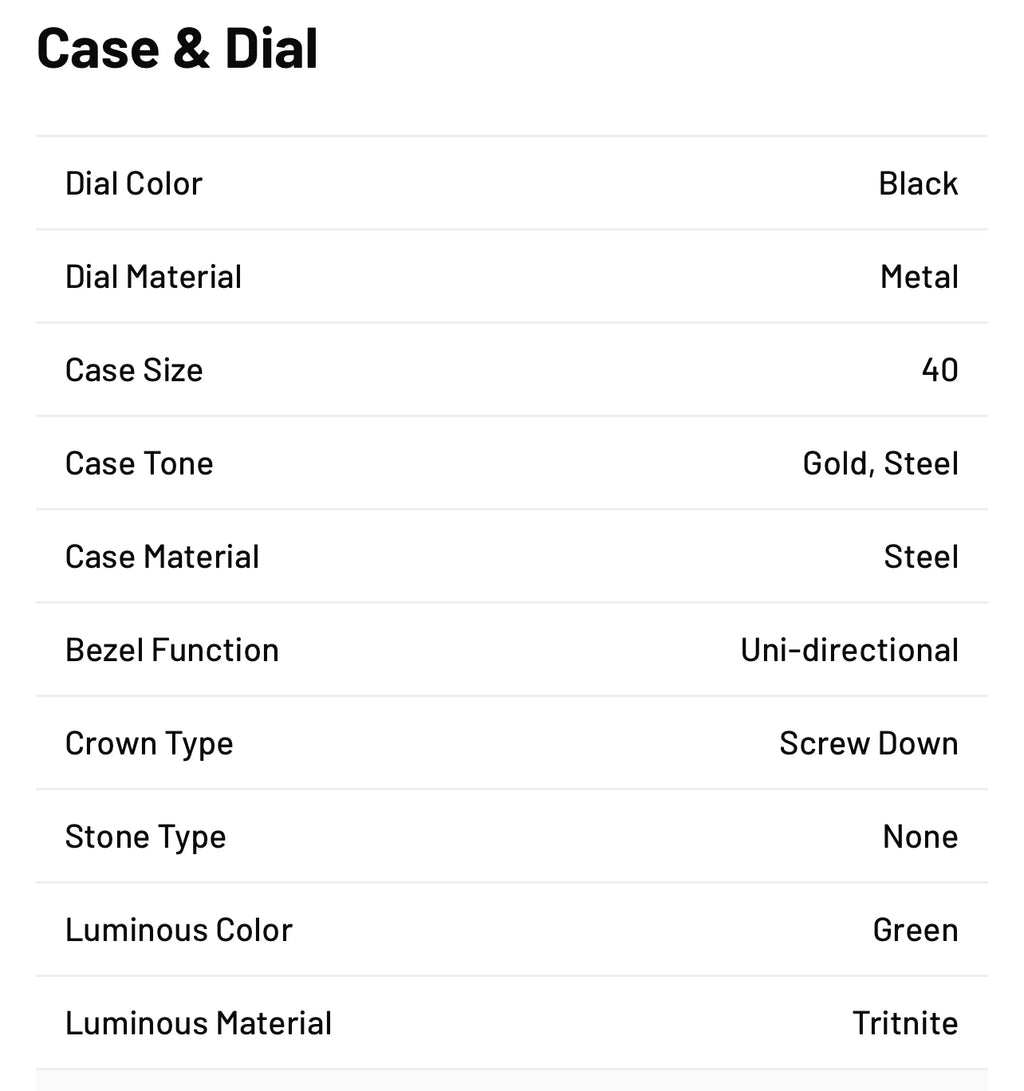
Task: Select the Case Material label
Action: click(162, 557)
